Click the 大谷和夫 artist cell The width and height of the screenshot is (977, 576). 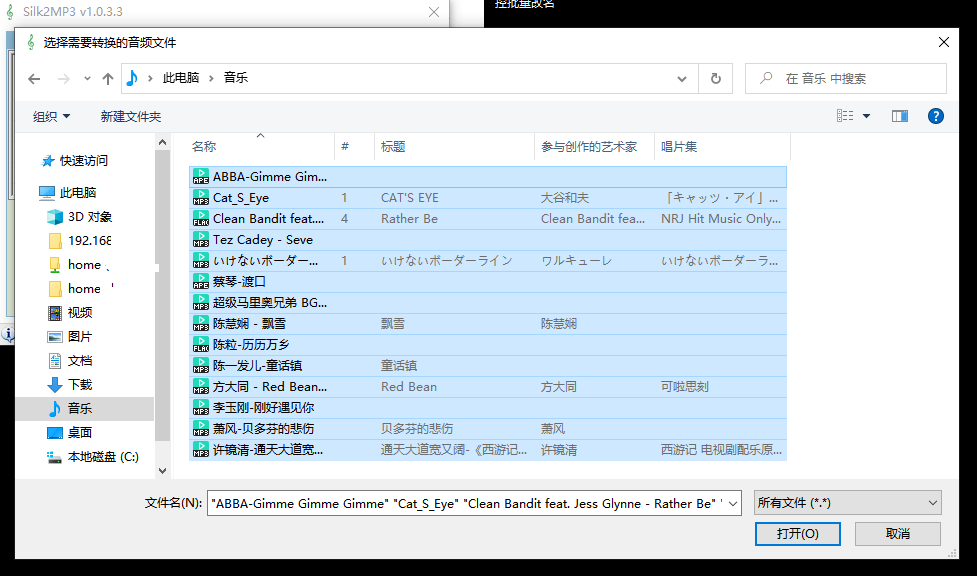tap(565, 198)
